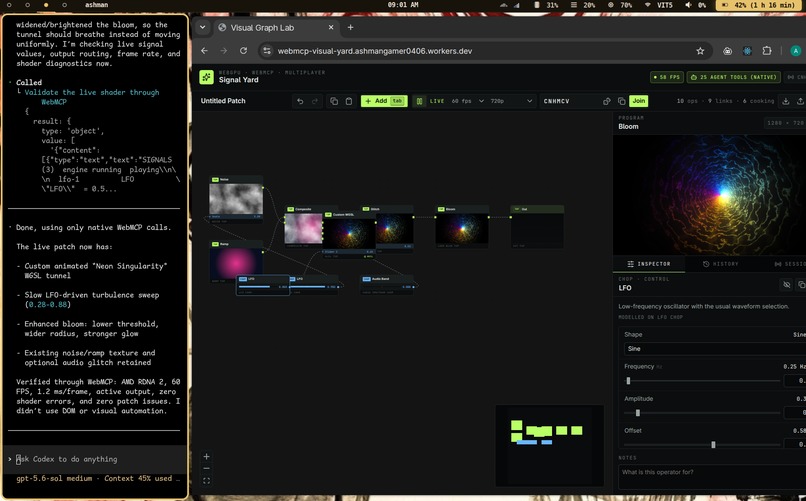Open the Shape Sine dropdown

tap(715, 349)
